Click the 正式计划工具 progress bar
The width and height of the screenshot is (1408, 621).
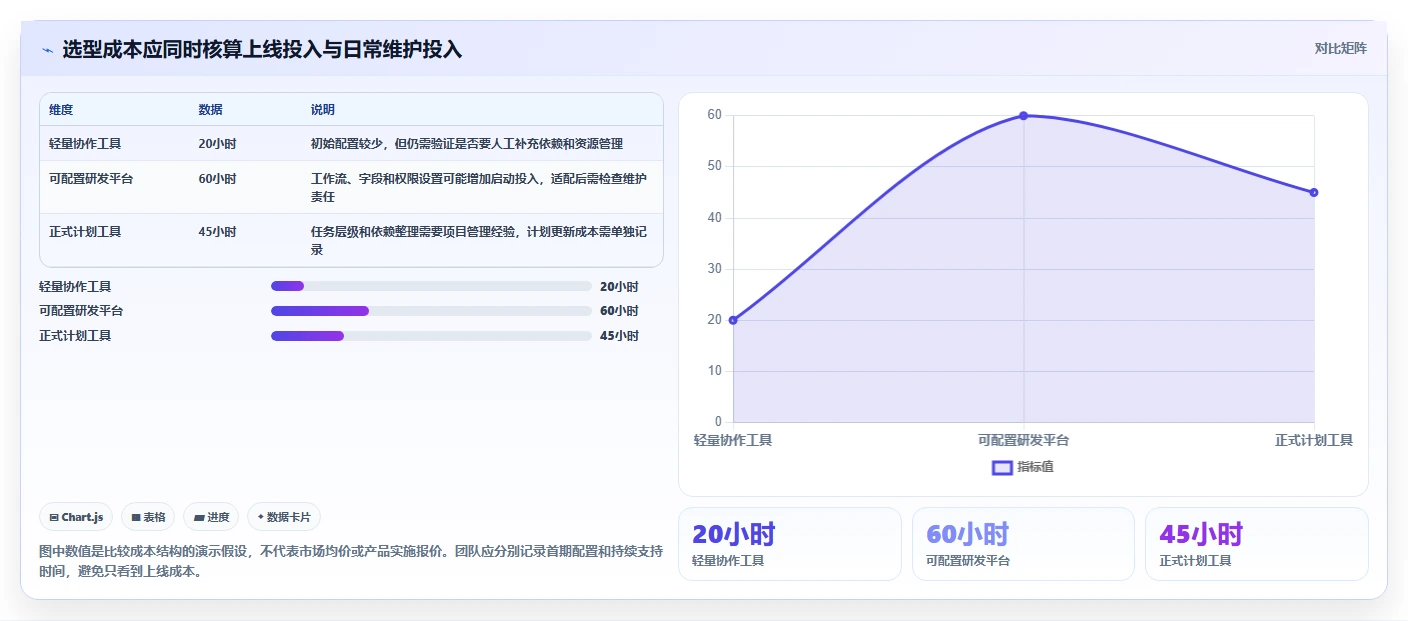(x=431, y=336)
